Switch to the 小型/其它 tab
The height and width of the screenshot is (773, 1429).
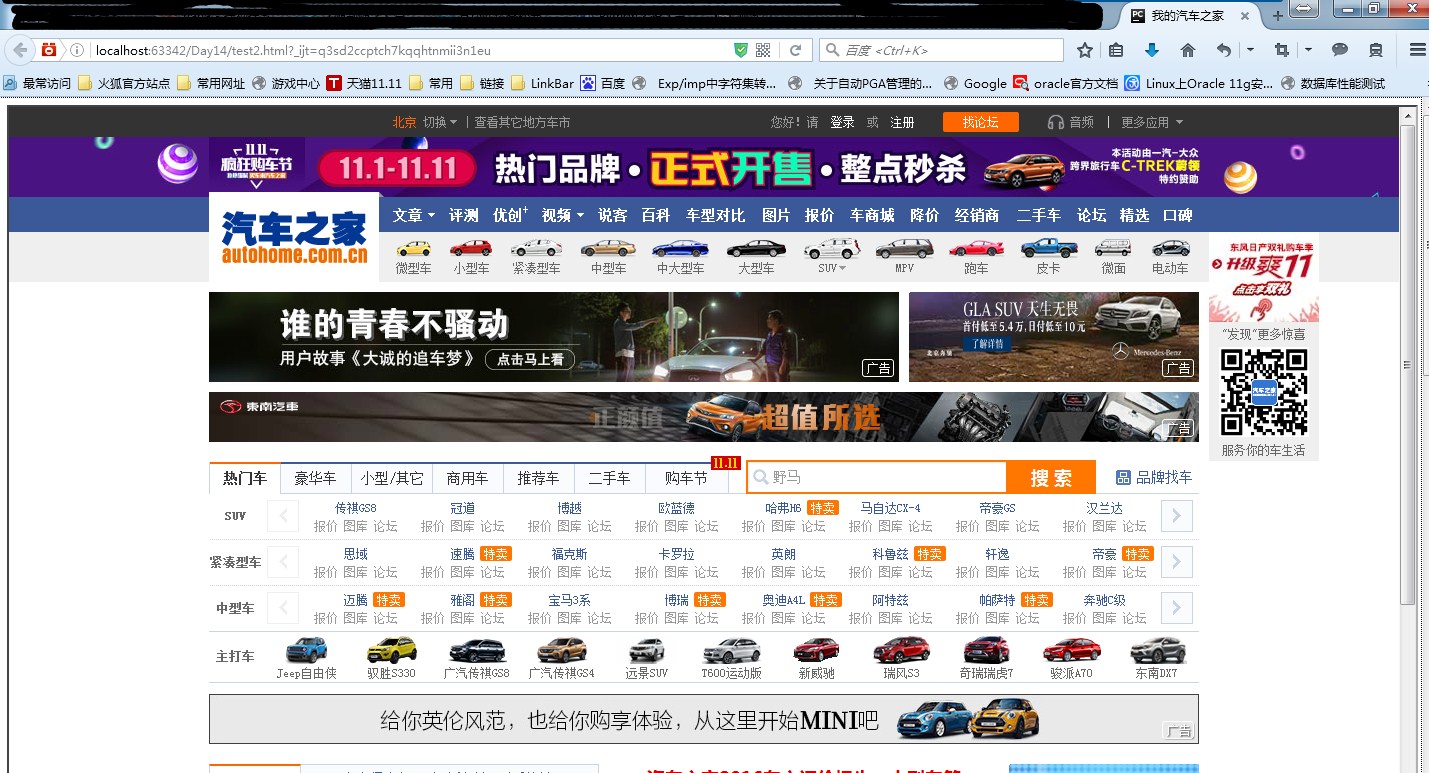pos(391,478)
